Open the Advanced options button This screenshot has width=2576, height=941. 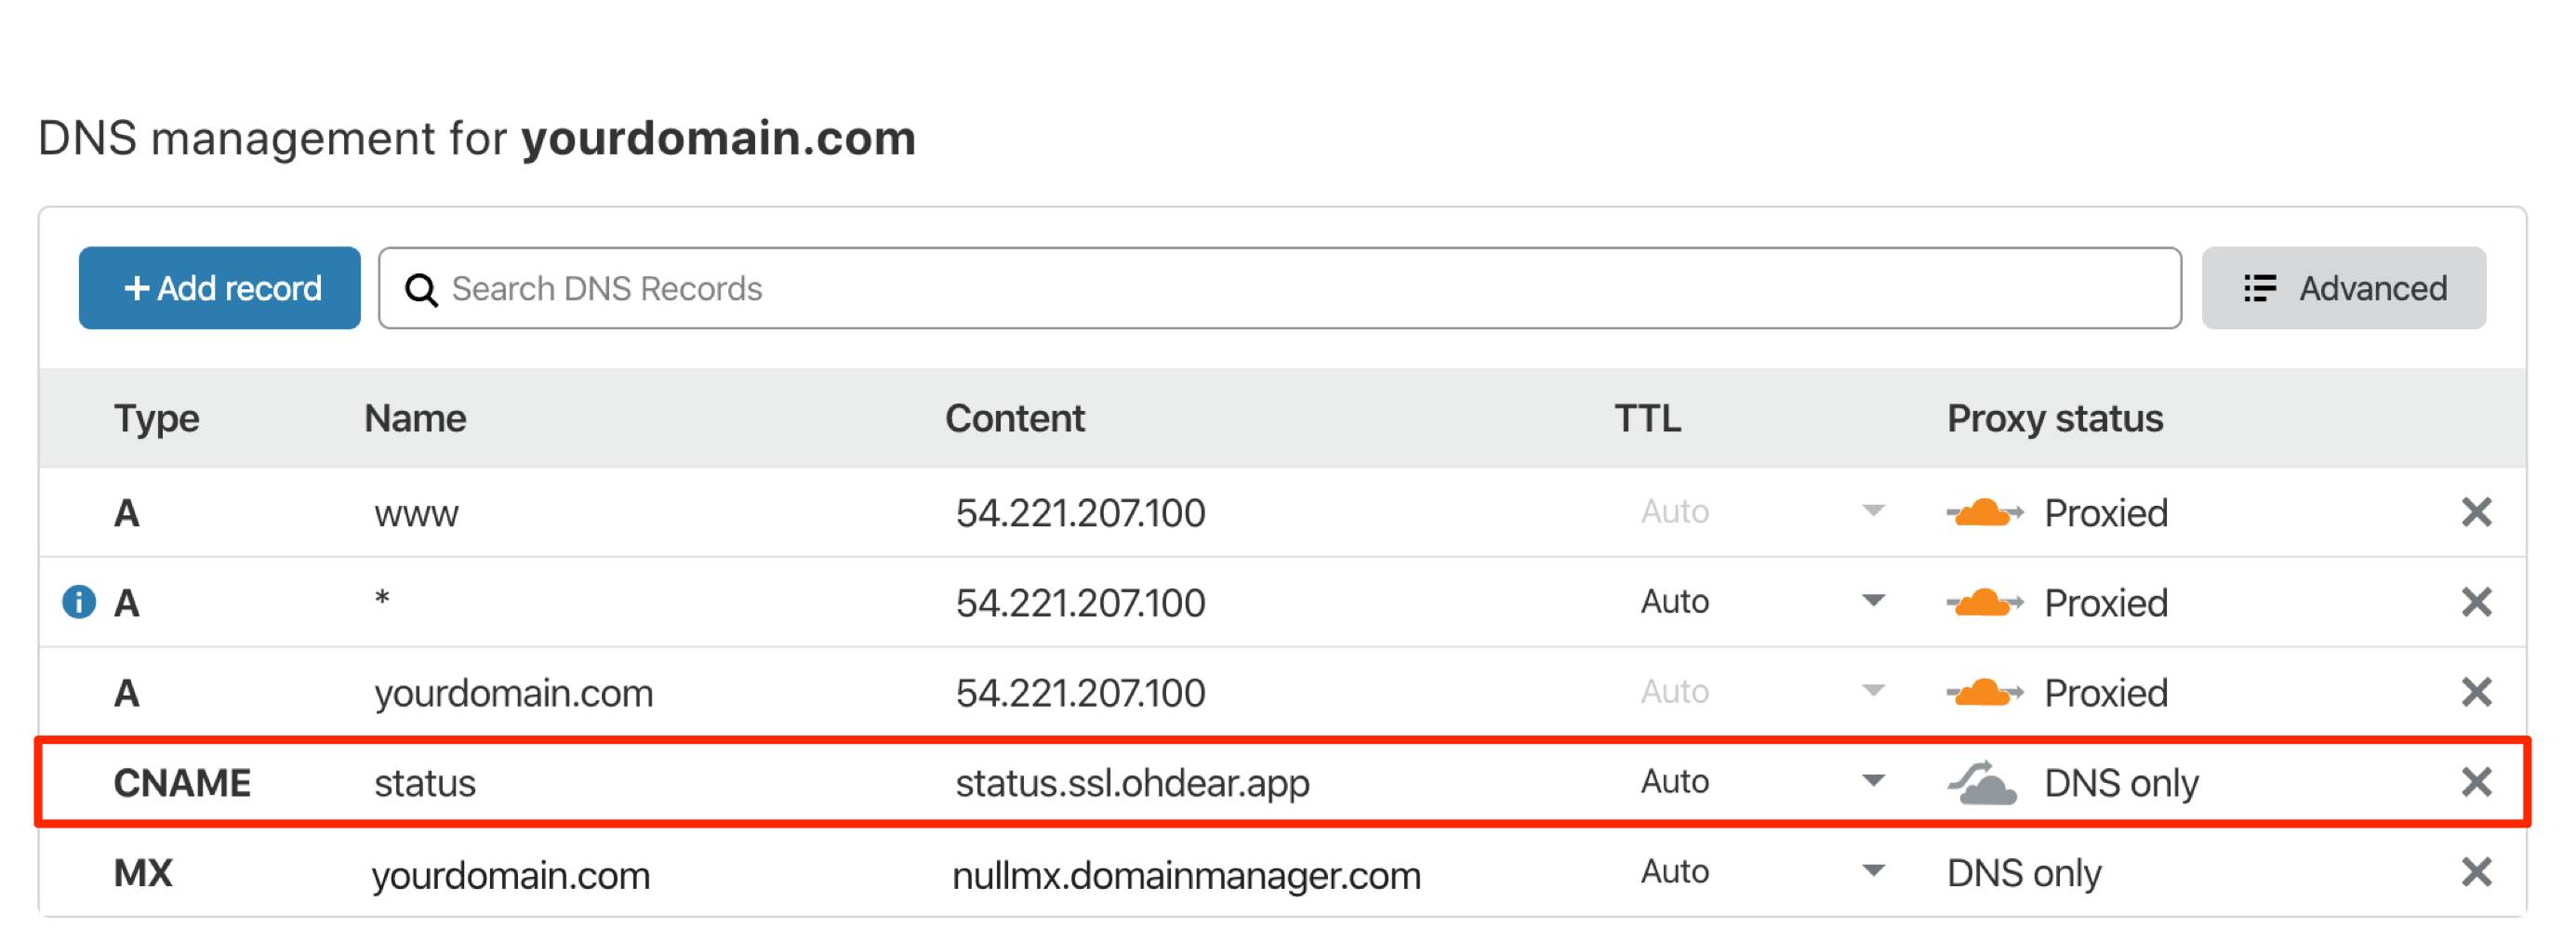tap(2343, 288)
